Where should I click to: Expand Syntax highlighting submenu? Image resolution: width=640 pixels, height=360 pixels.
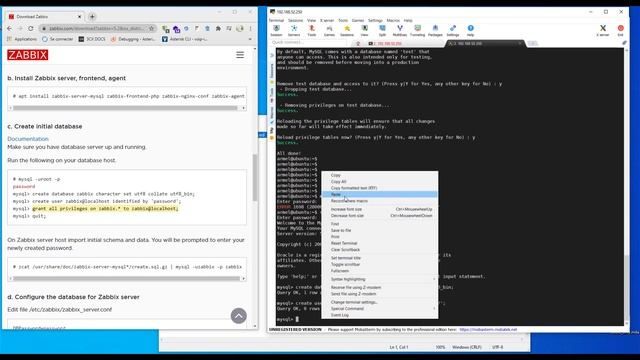(x=380, y=279)
